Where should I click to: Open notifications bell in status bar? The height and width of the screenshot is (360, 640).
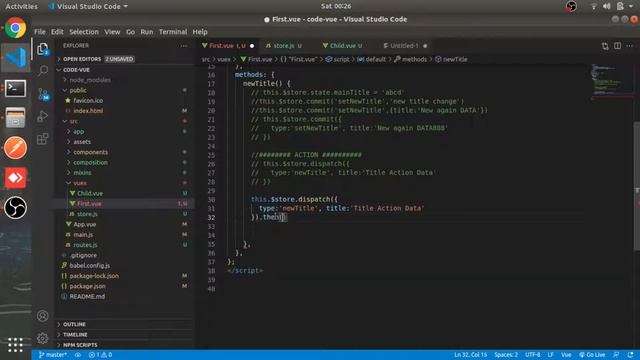tap(631, 355)
